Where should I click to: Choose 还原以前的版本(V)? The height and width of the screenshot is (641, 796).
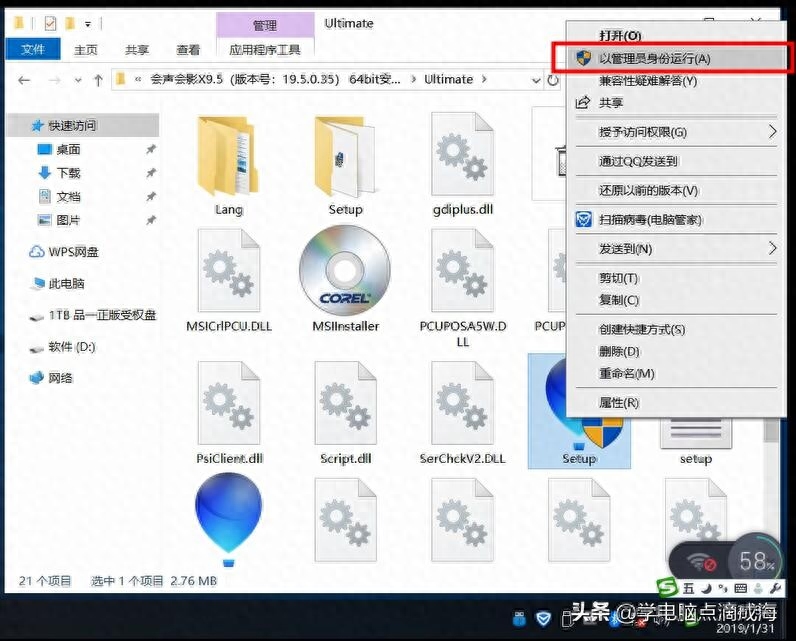675,191
